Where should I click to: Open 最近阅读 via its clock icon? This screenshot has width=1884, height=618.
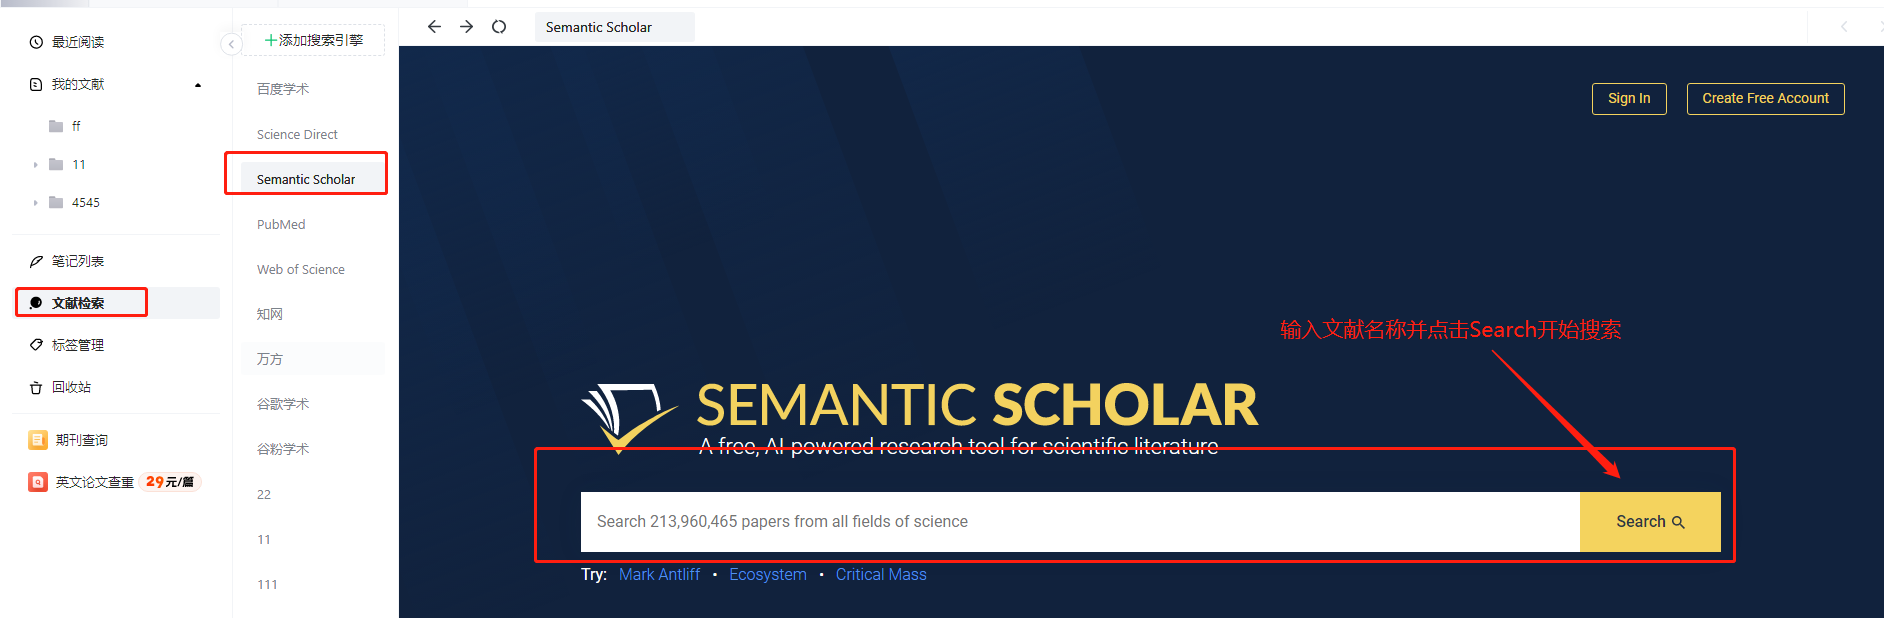(36, 42)
